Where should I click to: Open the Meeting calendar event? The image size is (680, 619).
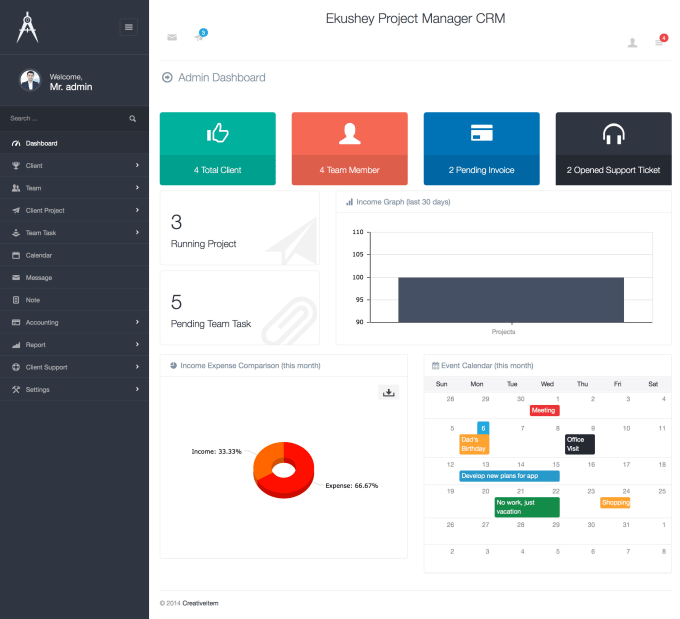coord(544,410)
